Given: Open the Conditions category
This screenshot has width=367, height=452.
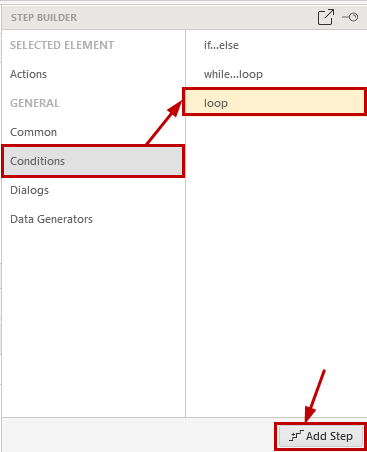Looking at the screenshot, I should pyautogui.click(x=93, y=161).
